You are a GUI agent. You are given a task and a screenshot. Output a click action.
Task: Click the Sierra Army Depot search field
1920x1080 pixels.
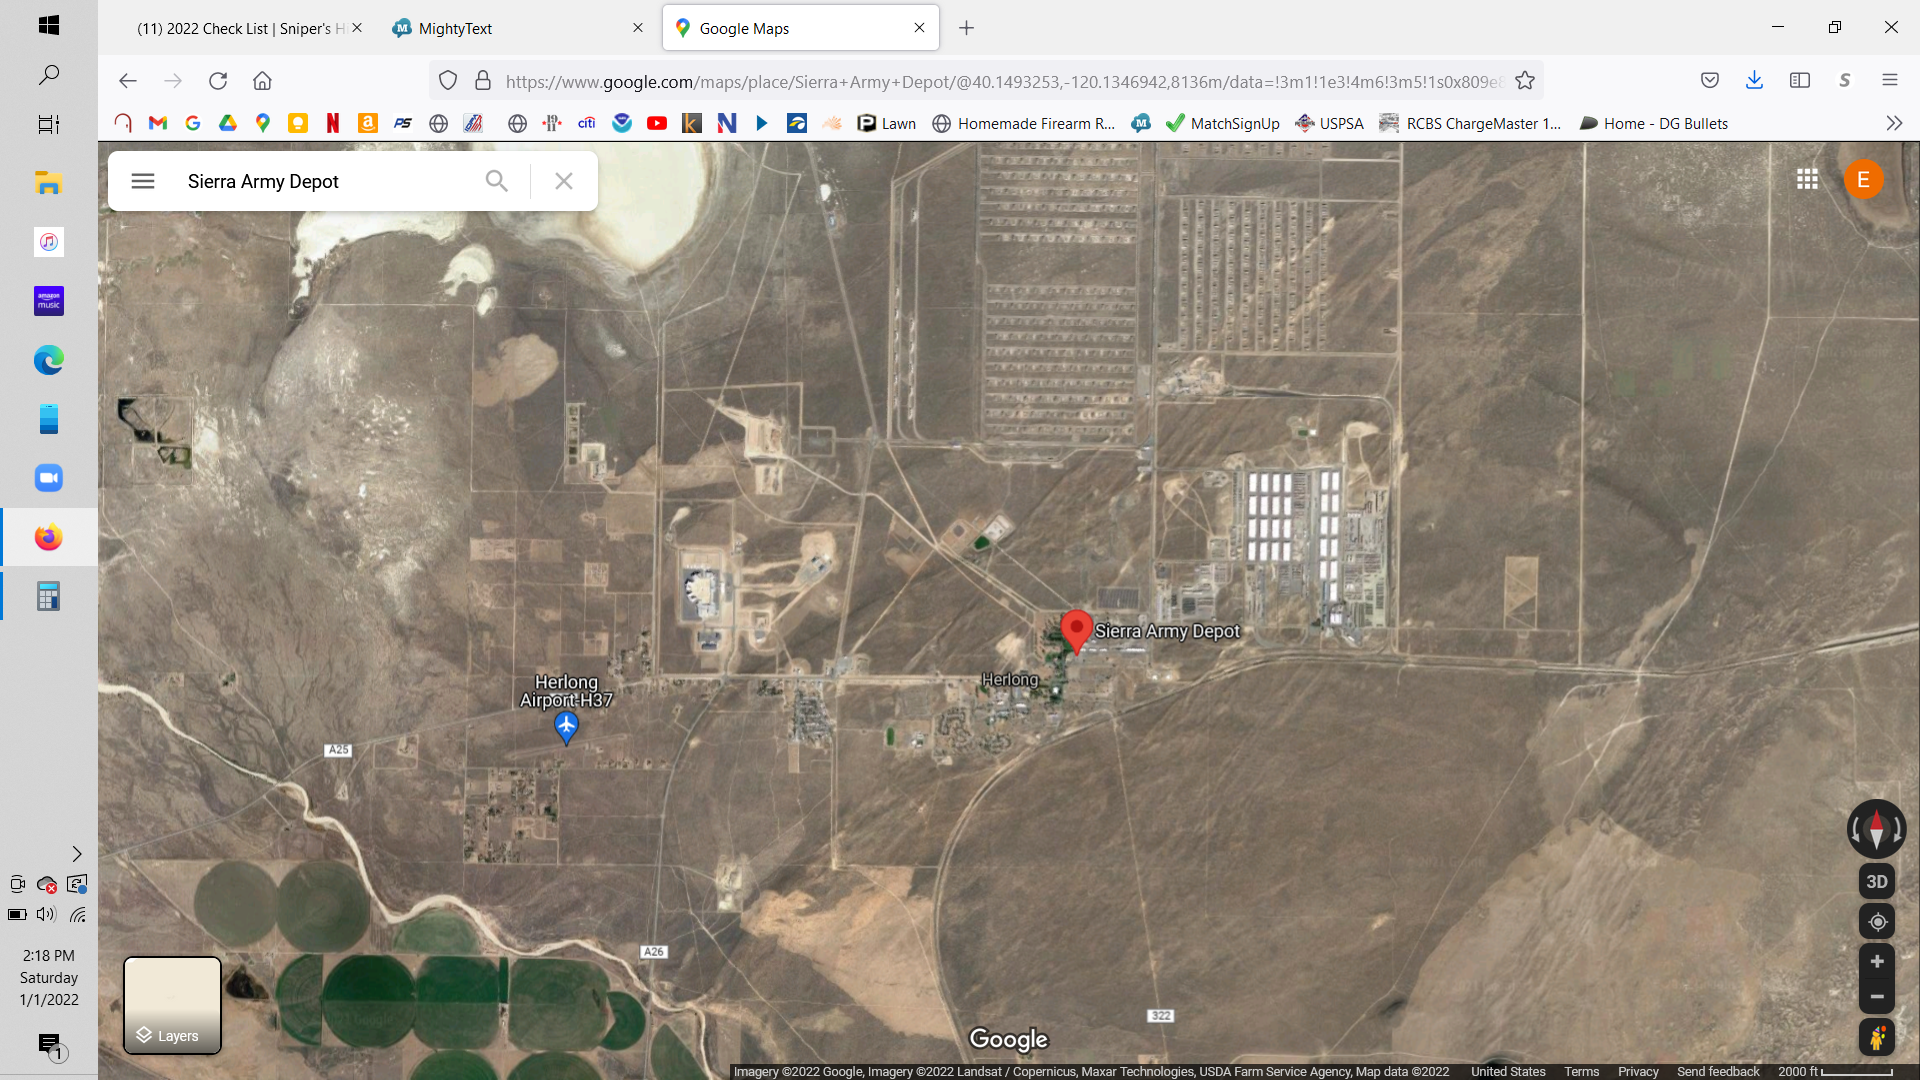tap(320, 181)
